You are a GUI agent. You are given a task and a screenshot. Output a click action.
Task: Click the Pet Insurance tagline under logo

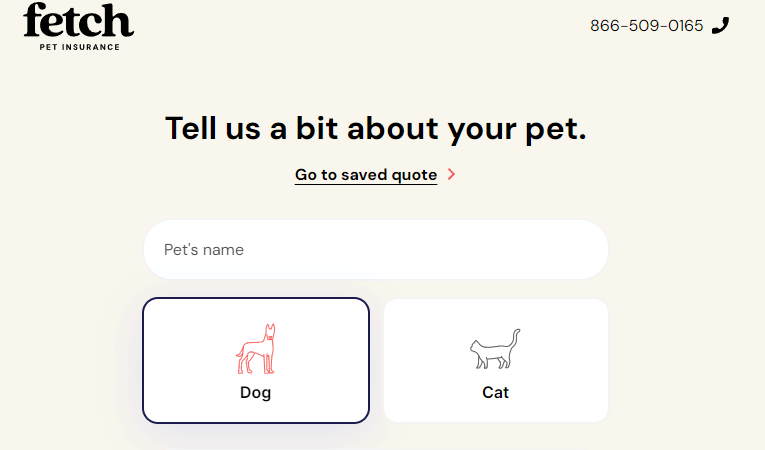click(78, 46)
